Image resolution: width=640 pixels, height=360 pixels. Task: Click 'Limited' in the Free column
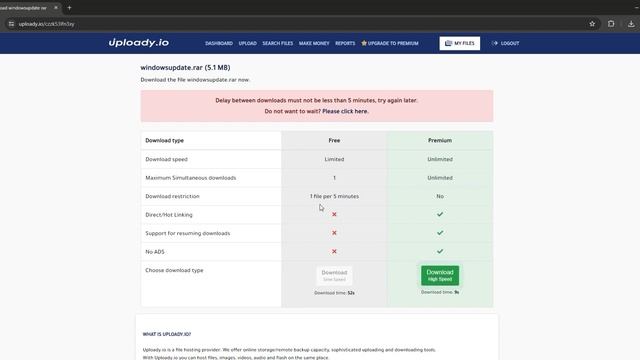(334, 159)
